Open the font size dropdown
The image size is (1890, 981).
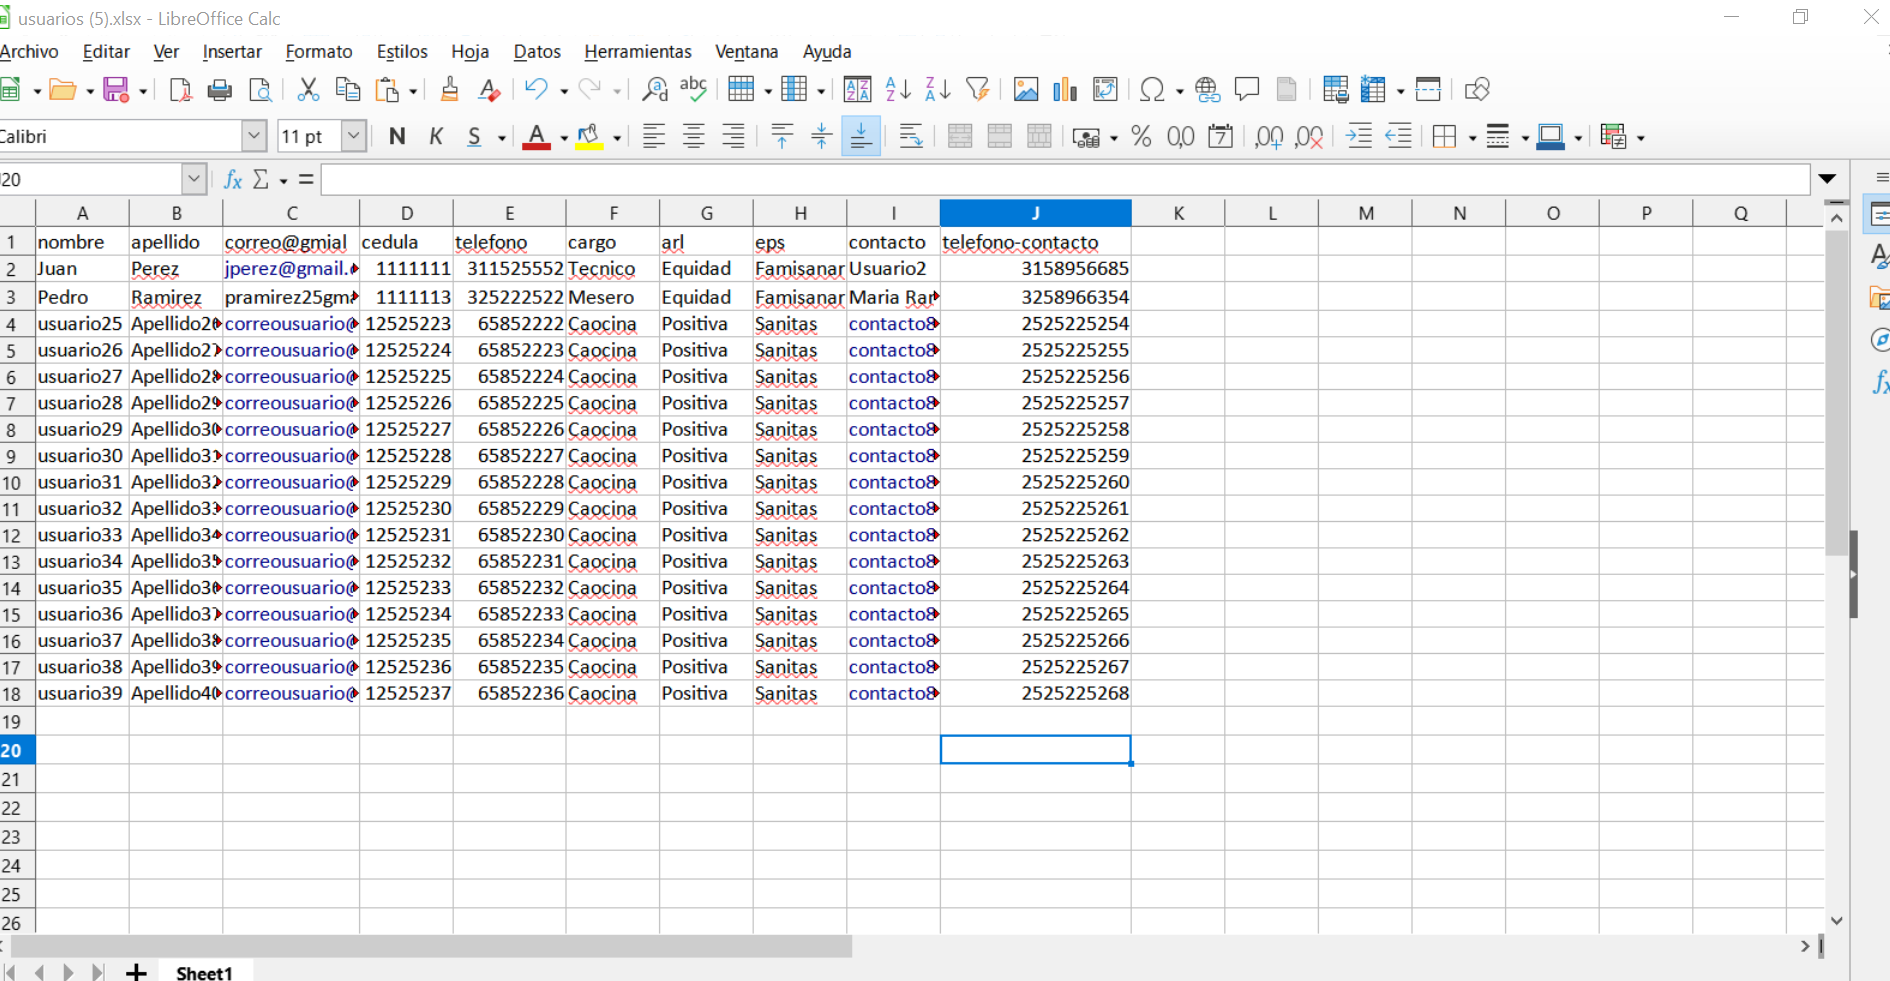[x=353, y=136]
